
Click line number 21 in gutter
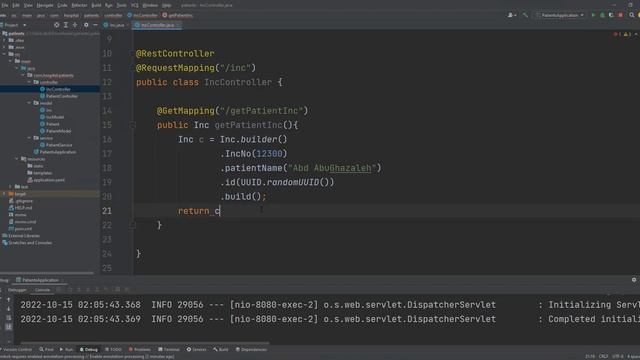[x=107, y=211]
